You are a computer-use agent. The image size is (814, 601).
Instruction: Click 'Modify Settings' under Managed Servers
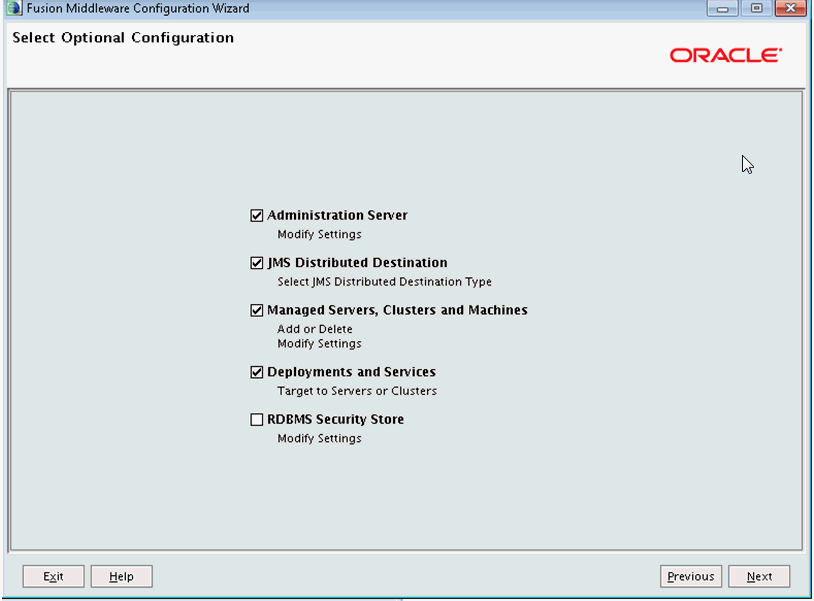319,344
